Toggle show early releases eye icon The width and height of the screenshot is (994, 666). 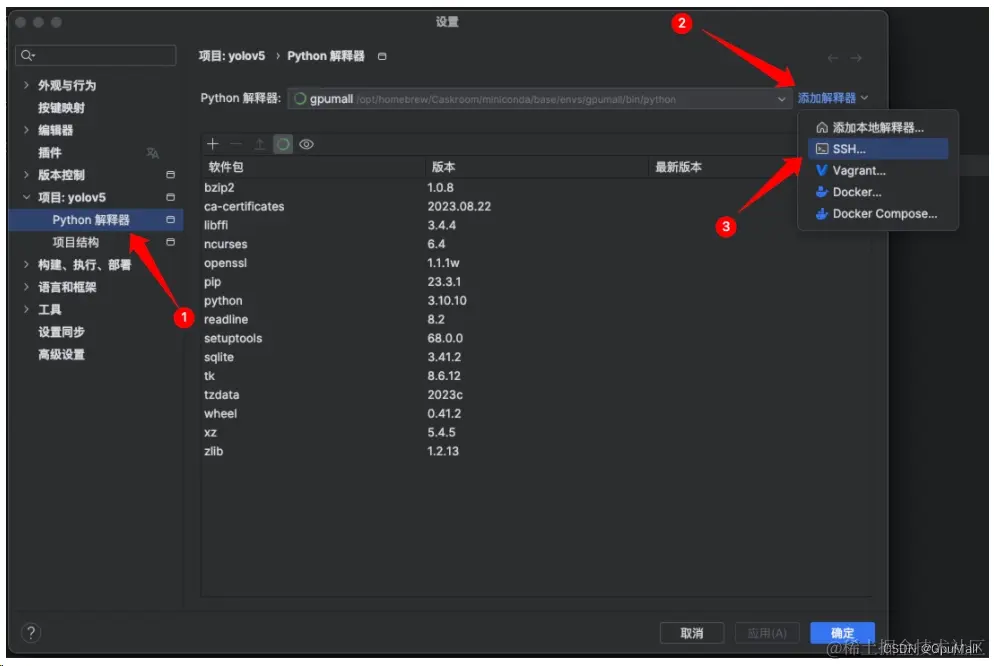[x=306, y=144]
